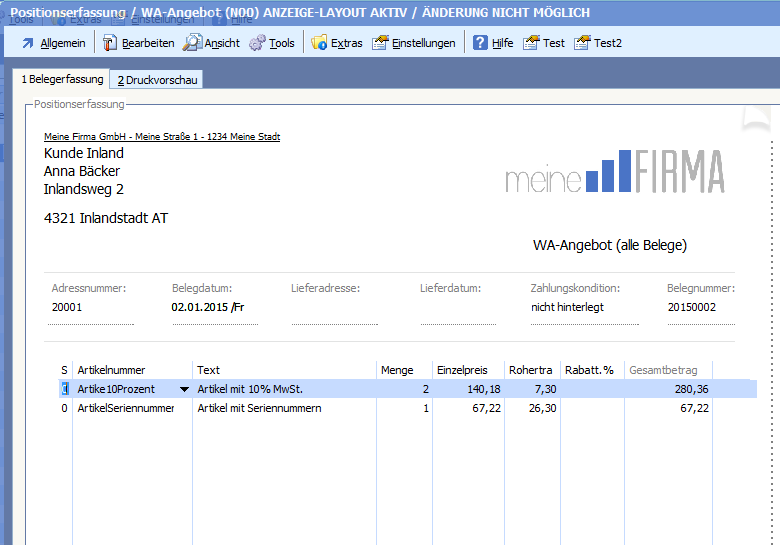Viewport: 780px width, 545px height.
Task: Click the Hilfe question mark icon
Action: [481, 43]
